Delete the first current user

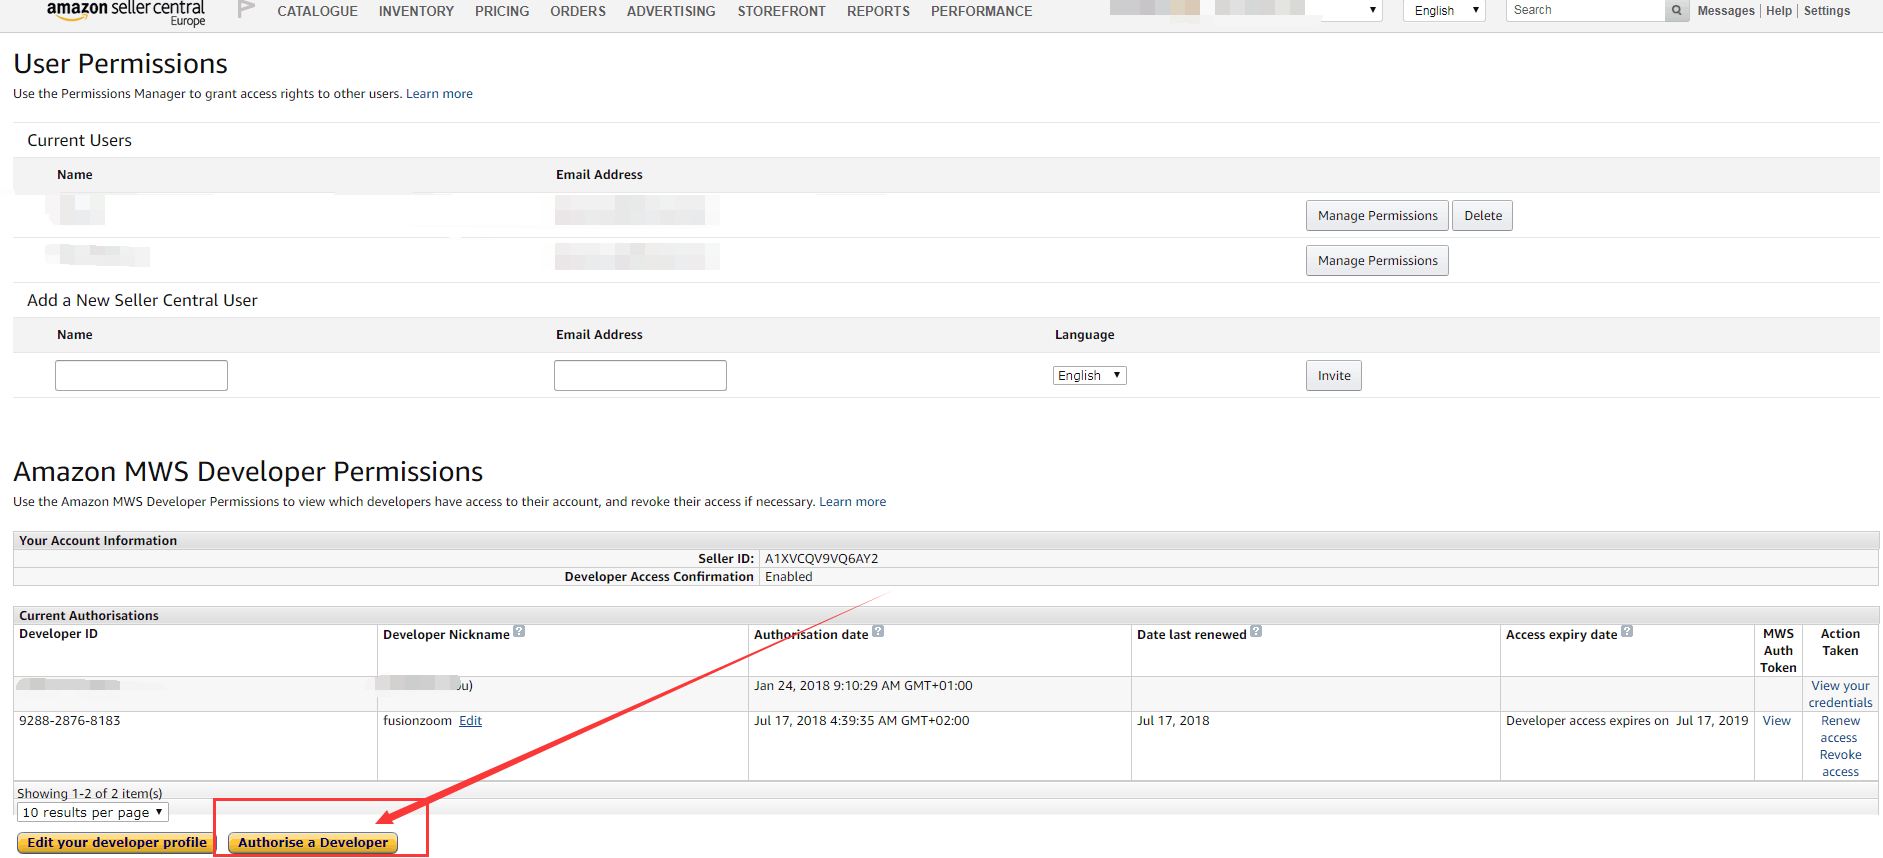tap(1482, 216)
